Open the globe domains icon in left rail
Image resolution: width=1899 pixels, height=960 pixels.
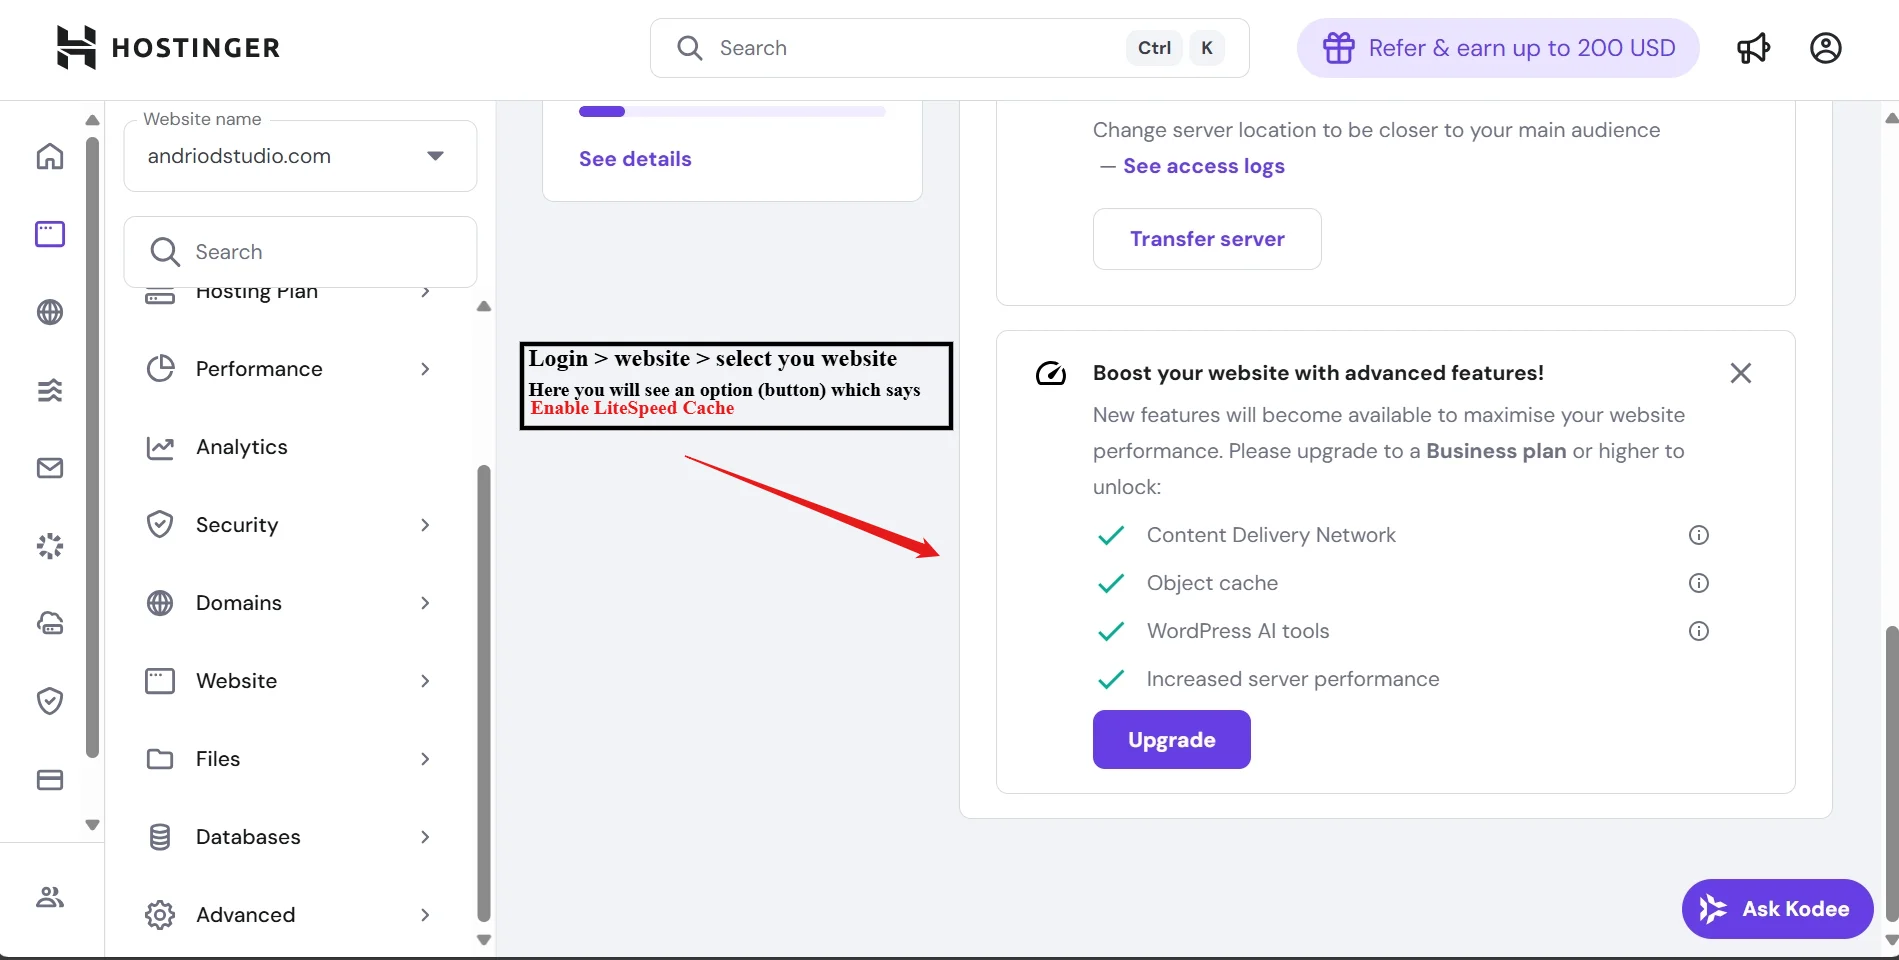pyautogui.click(x=50, y=312)
